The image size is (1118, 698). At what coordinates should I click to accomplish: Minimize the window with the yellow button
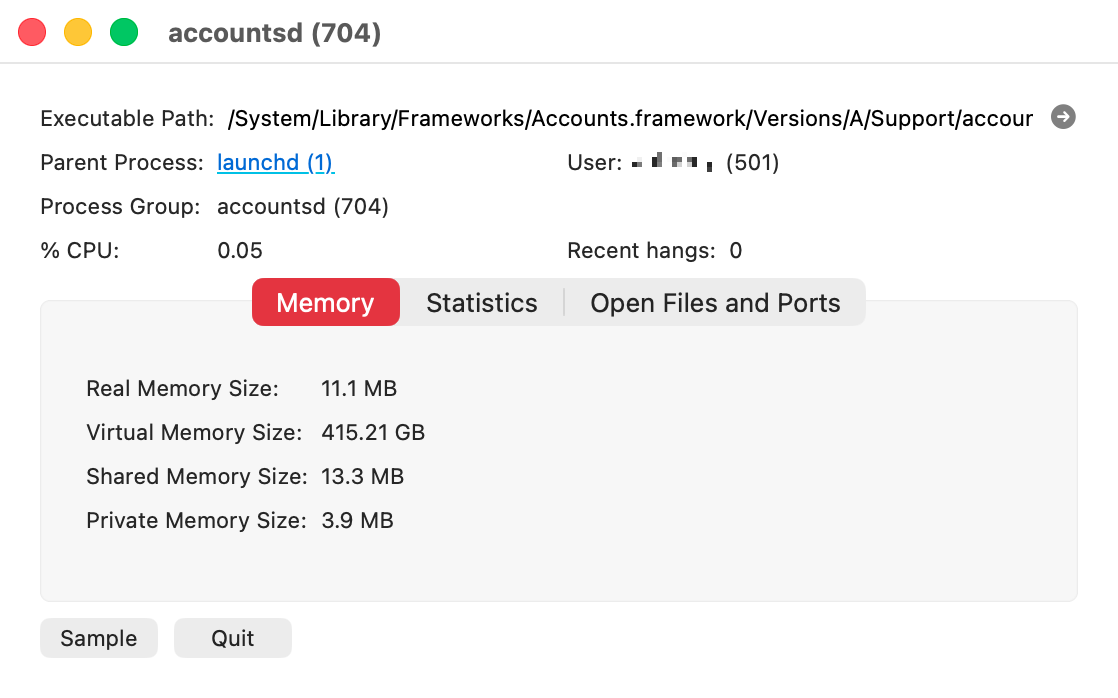tap(78, 33)
